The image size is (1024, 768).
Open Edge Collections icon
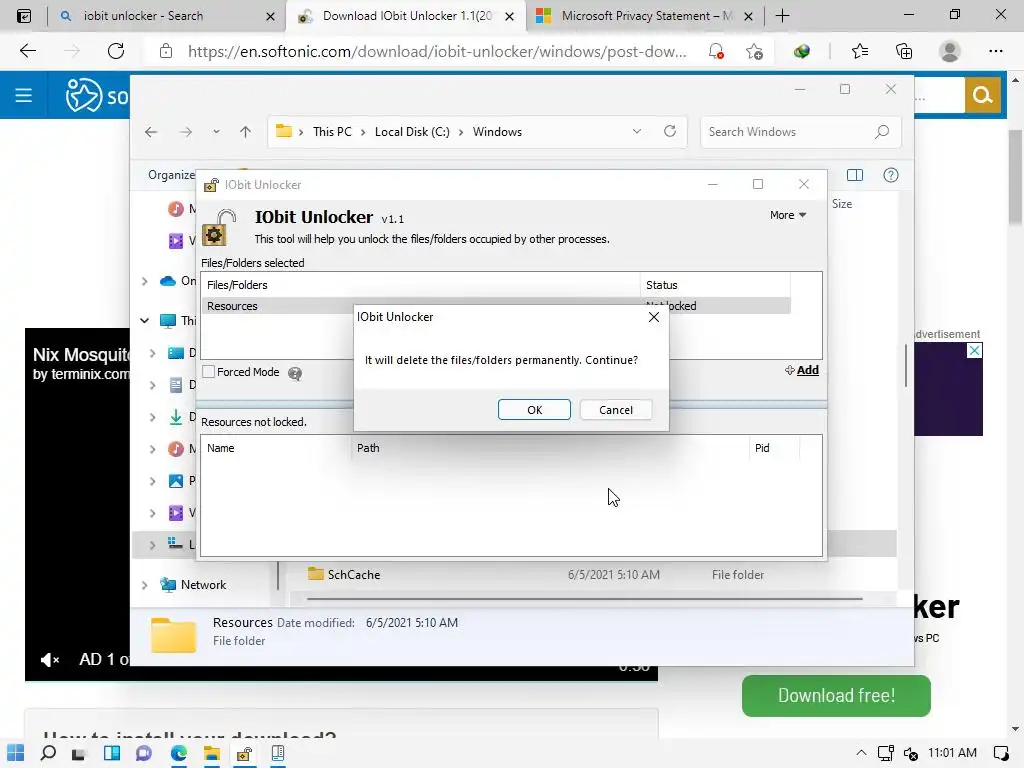(904, 51)
